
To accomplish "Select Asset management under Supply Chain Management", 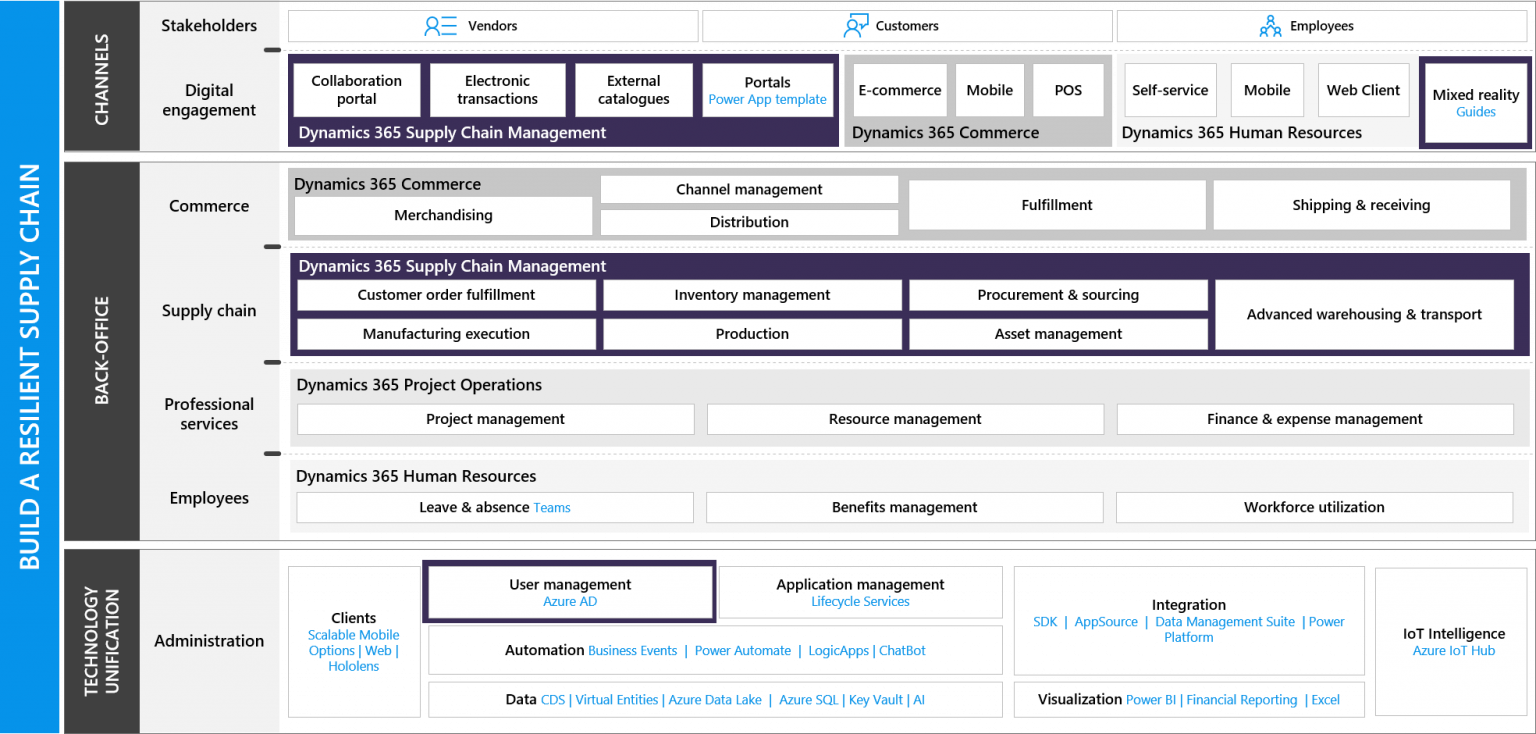I will point(1057,333).
